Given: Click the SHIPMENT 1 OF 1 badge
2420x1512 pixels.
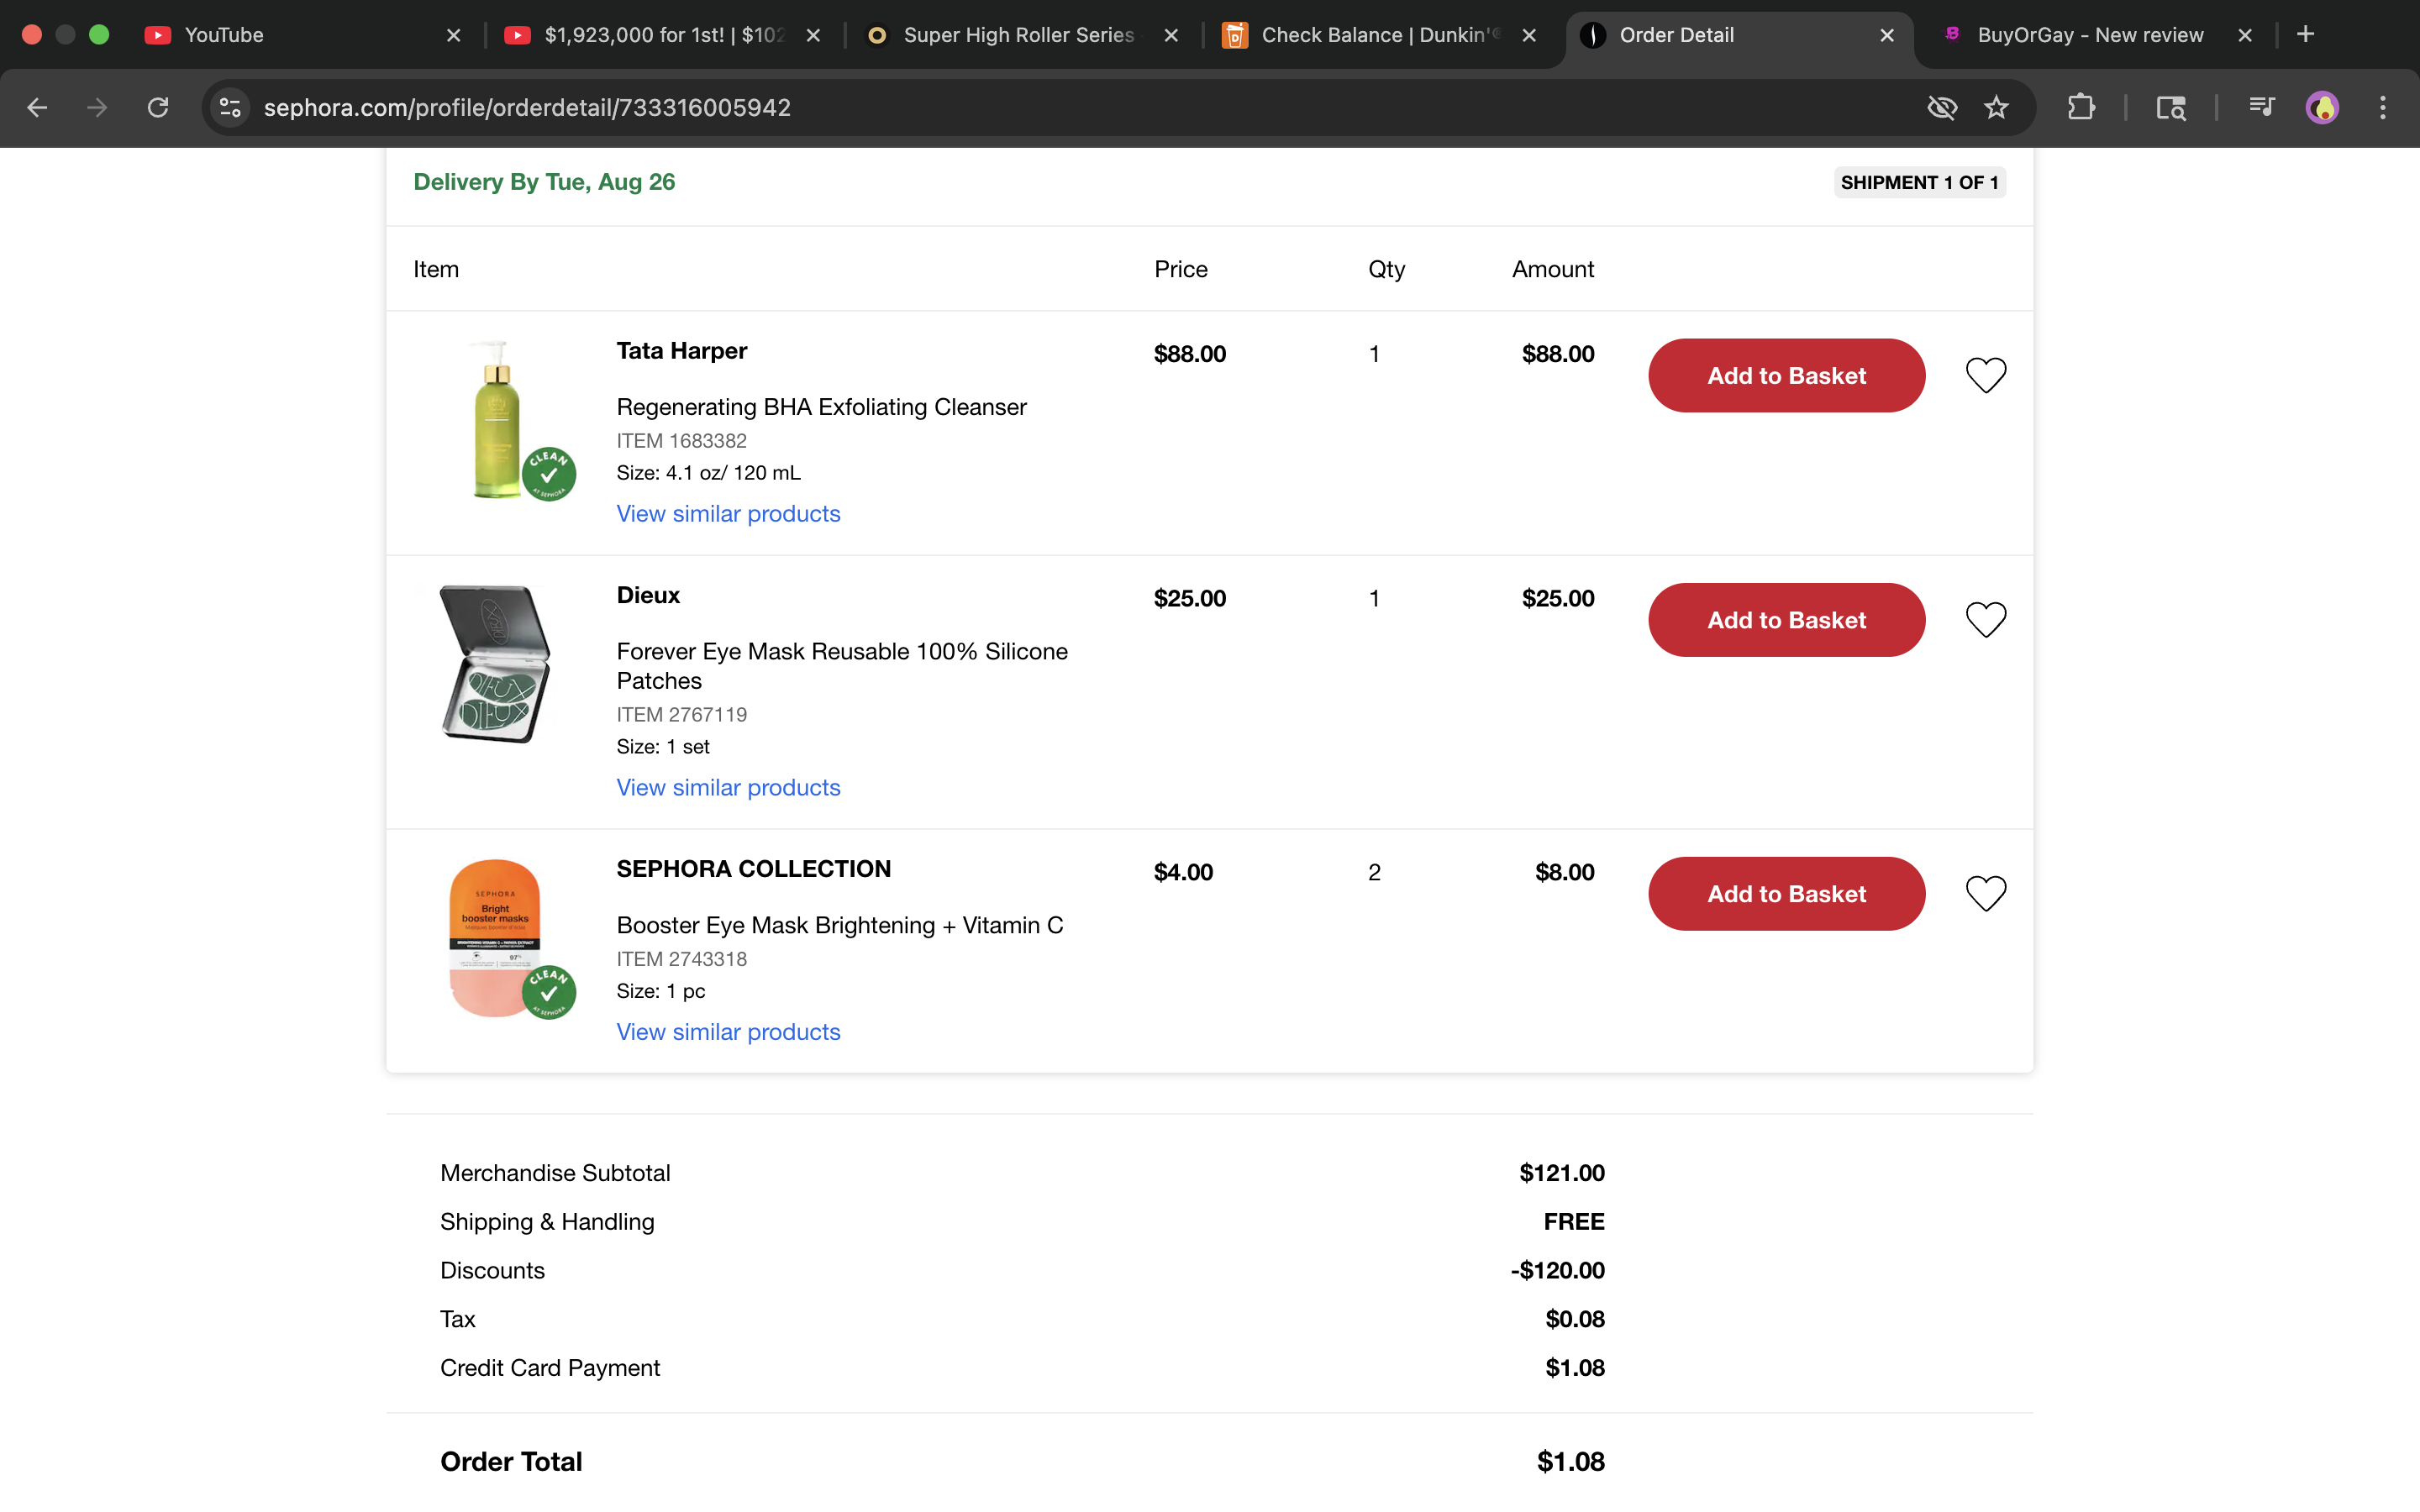Looking at the screenshot, I should (1919, 182).
